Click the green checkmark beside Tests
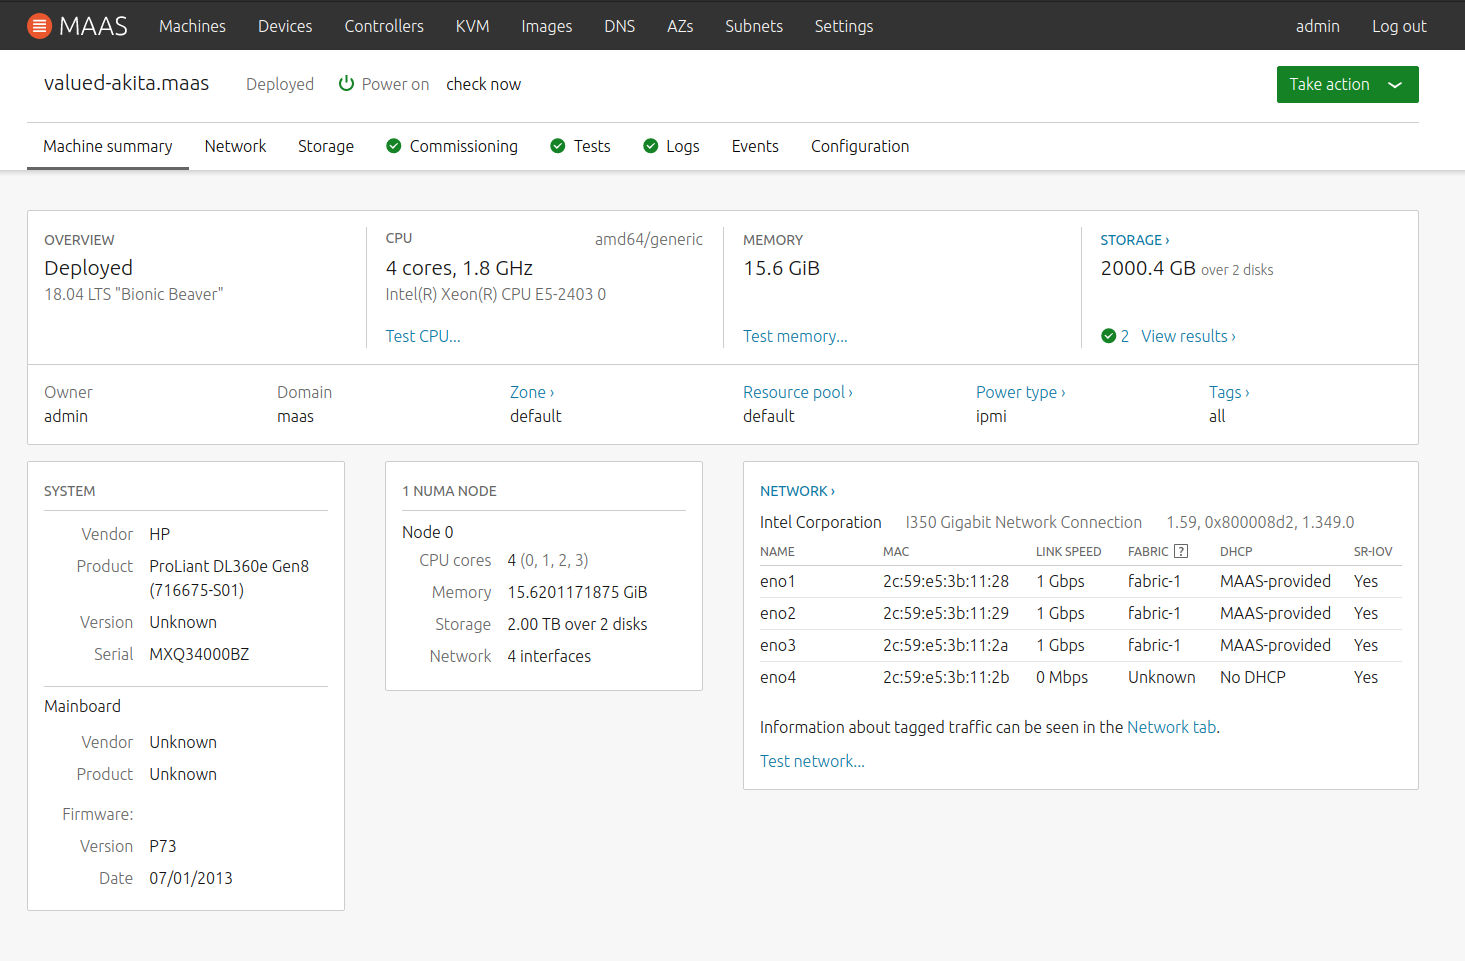Image resolution: width=1465 pixels, height=961 pixels. click(558, 147)
